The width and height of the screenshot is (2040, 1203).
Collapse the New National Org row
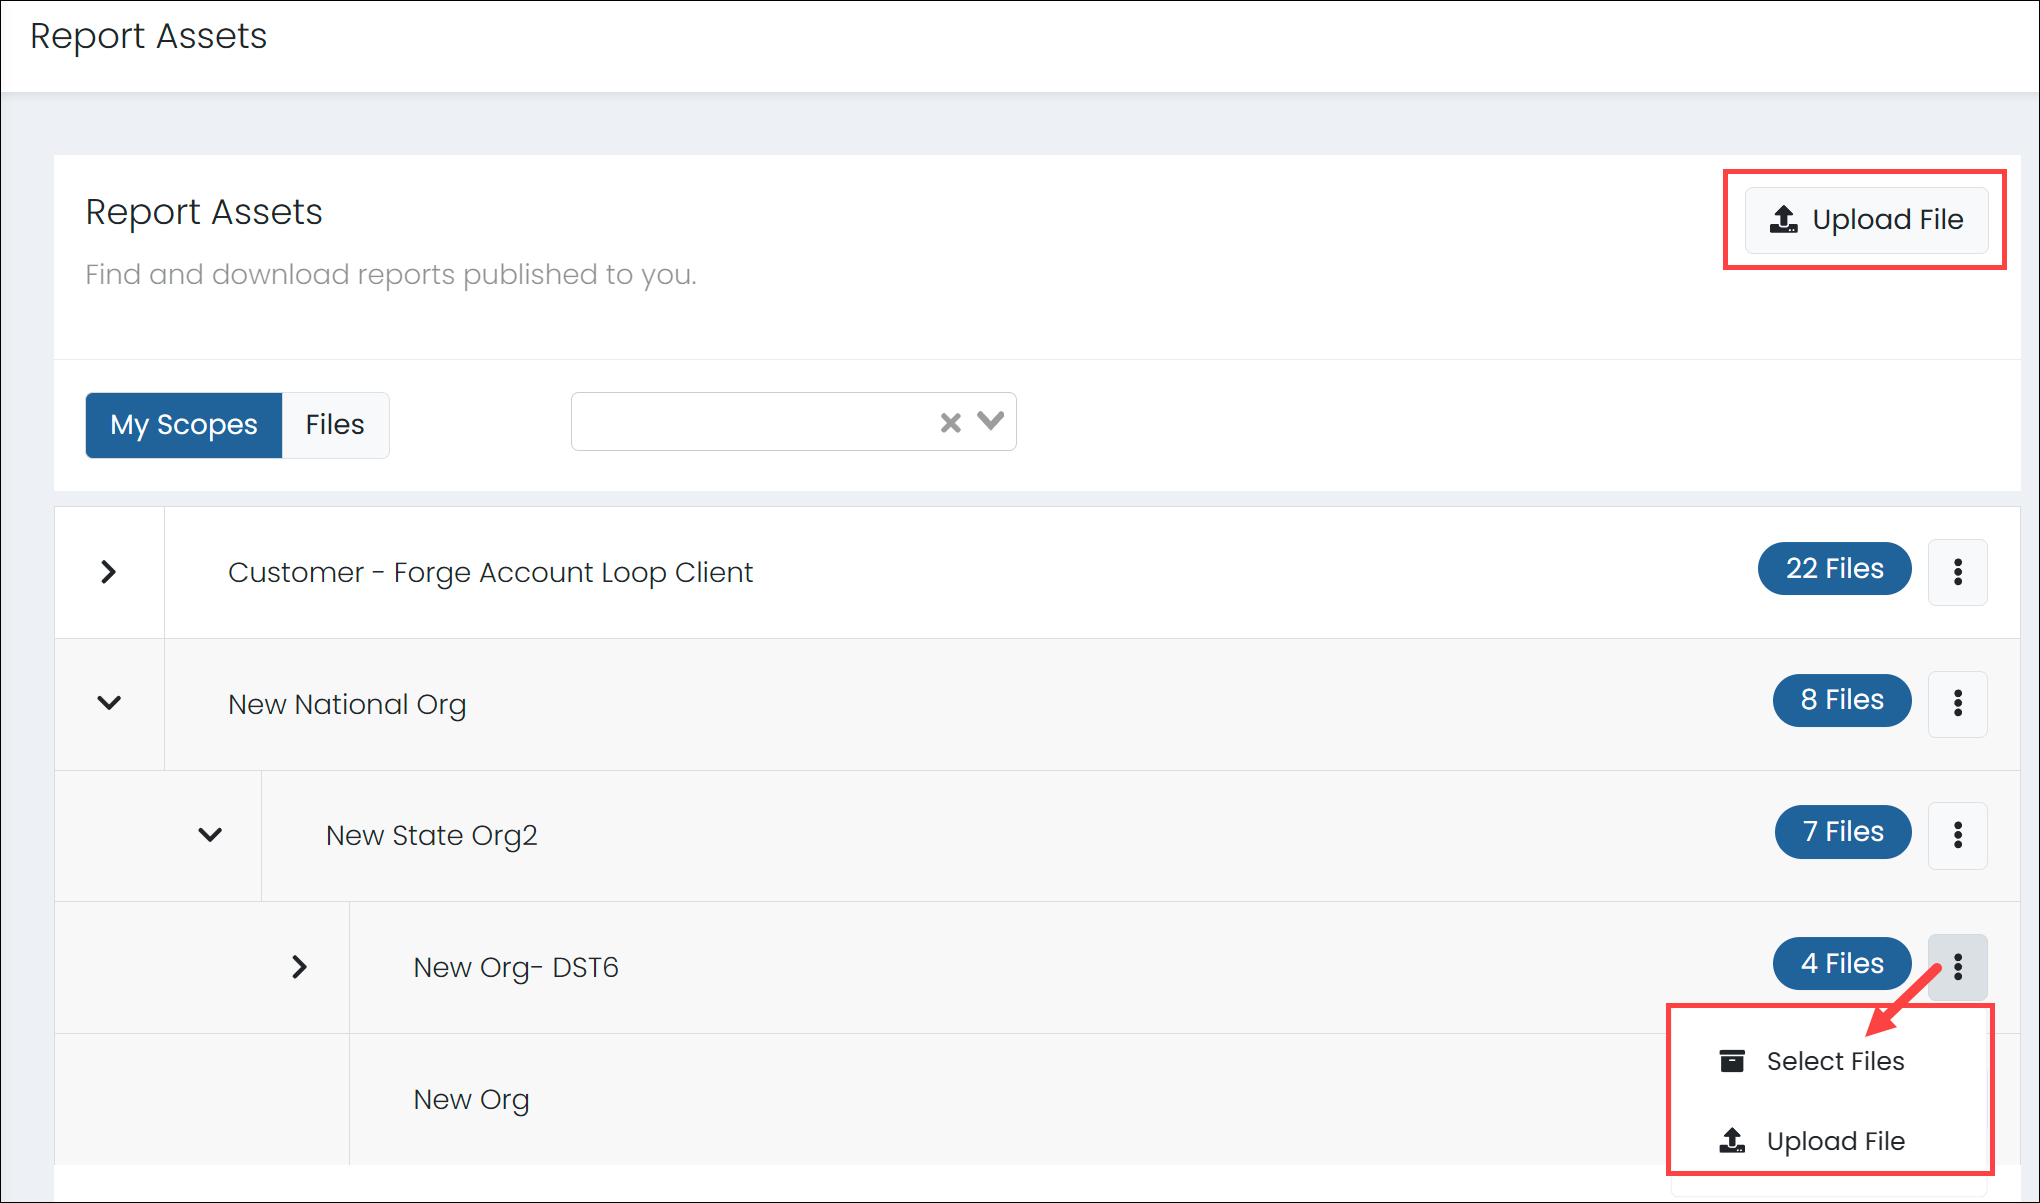click(109, 703)
